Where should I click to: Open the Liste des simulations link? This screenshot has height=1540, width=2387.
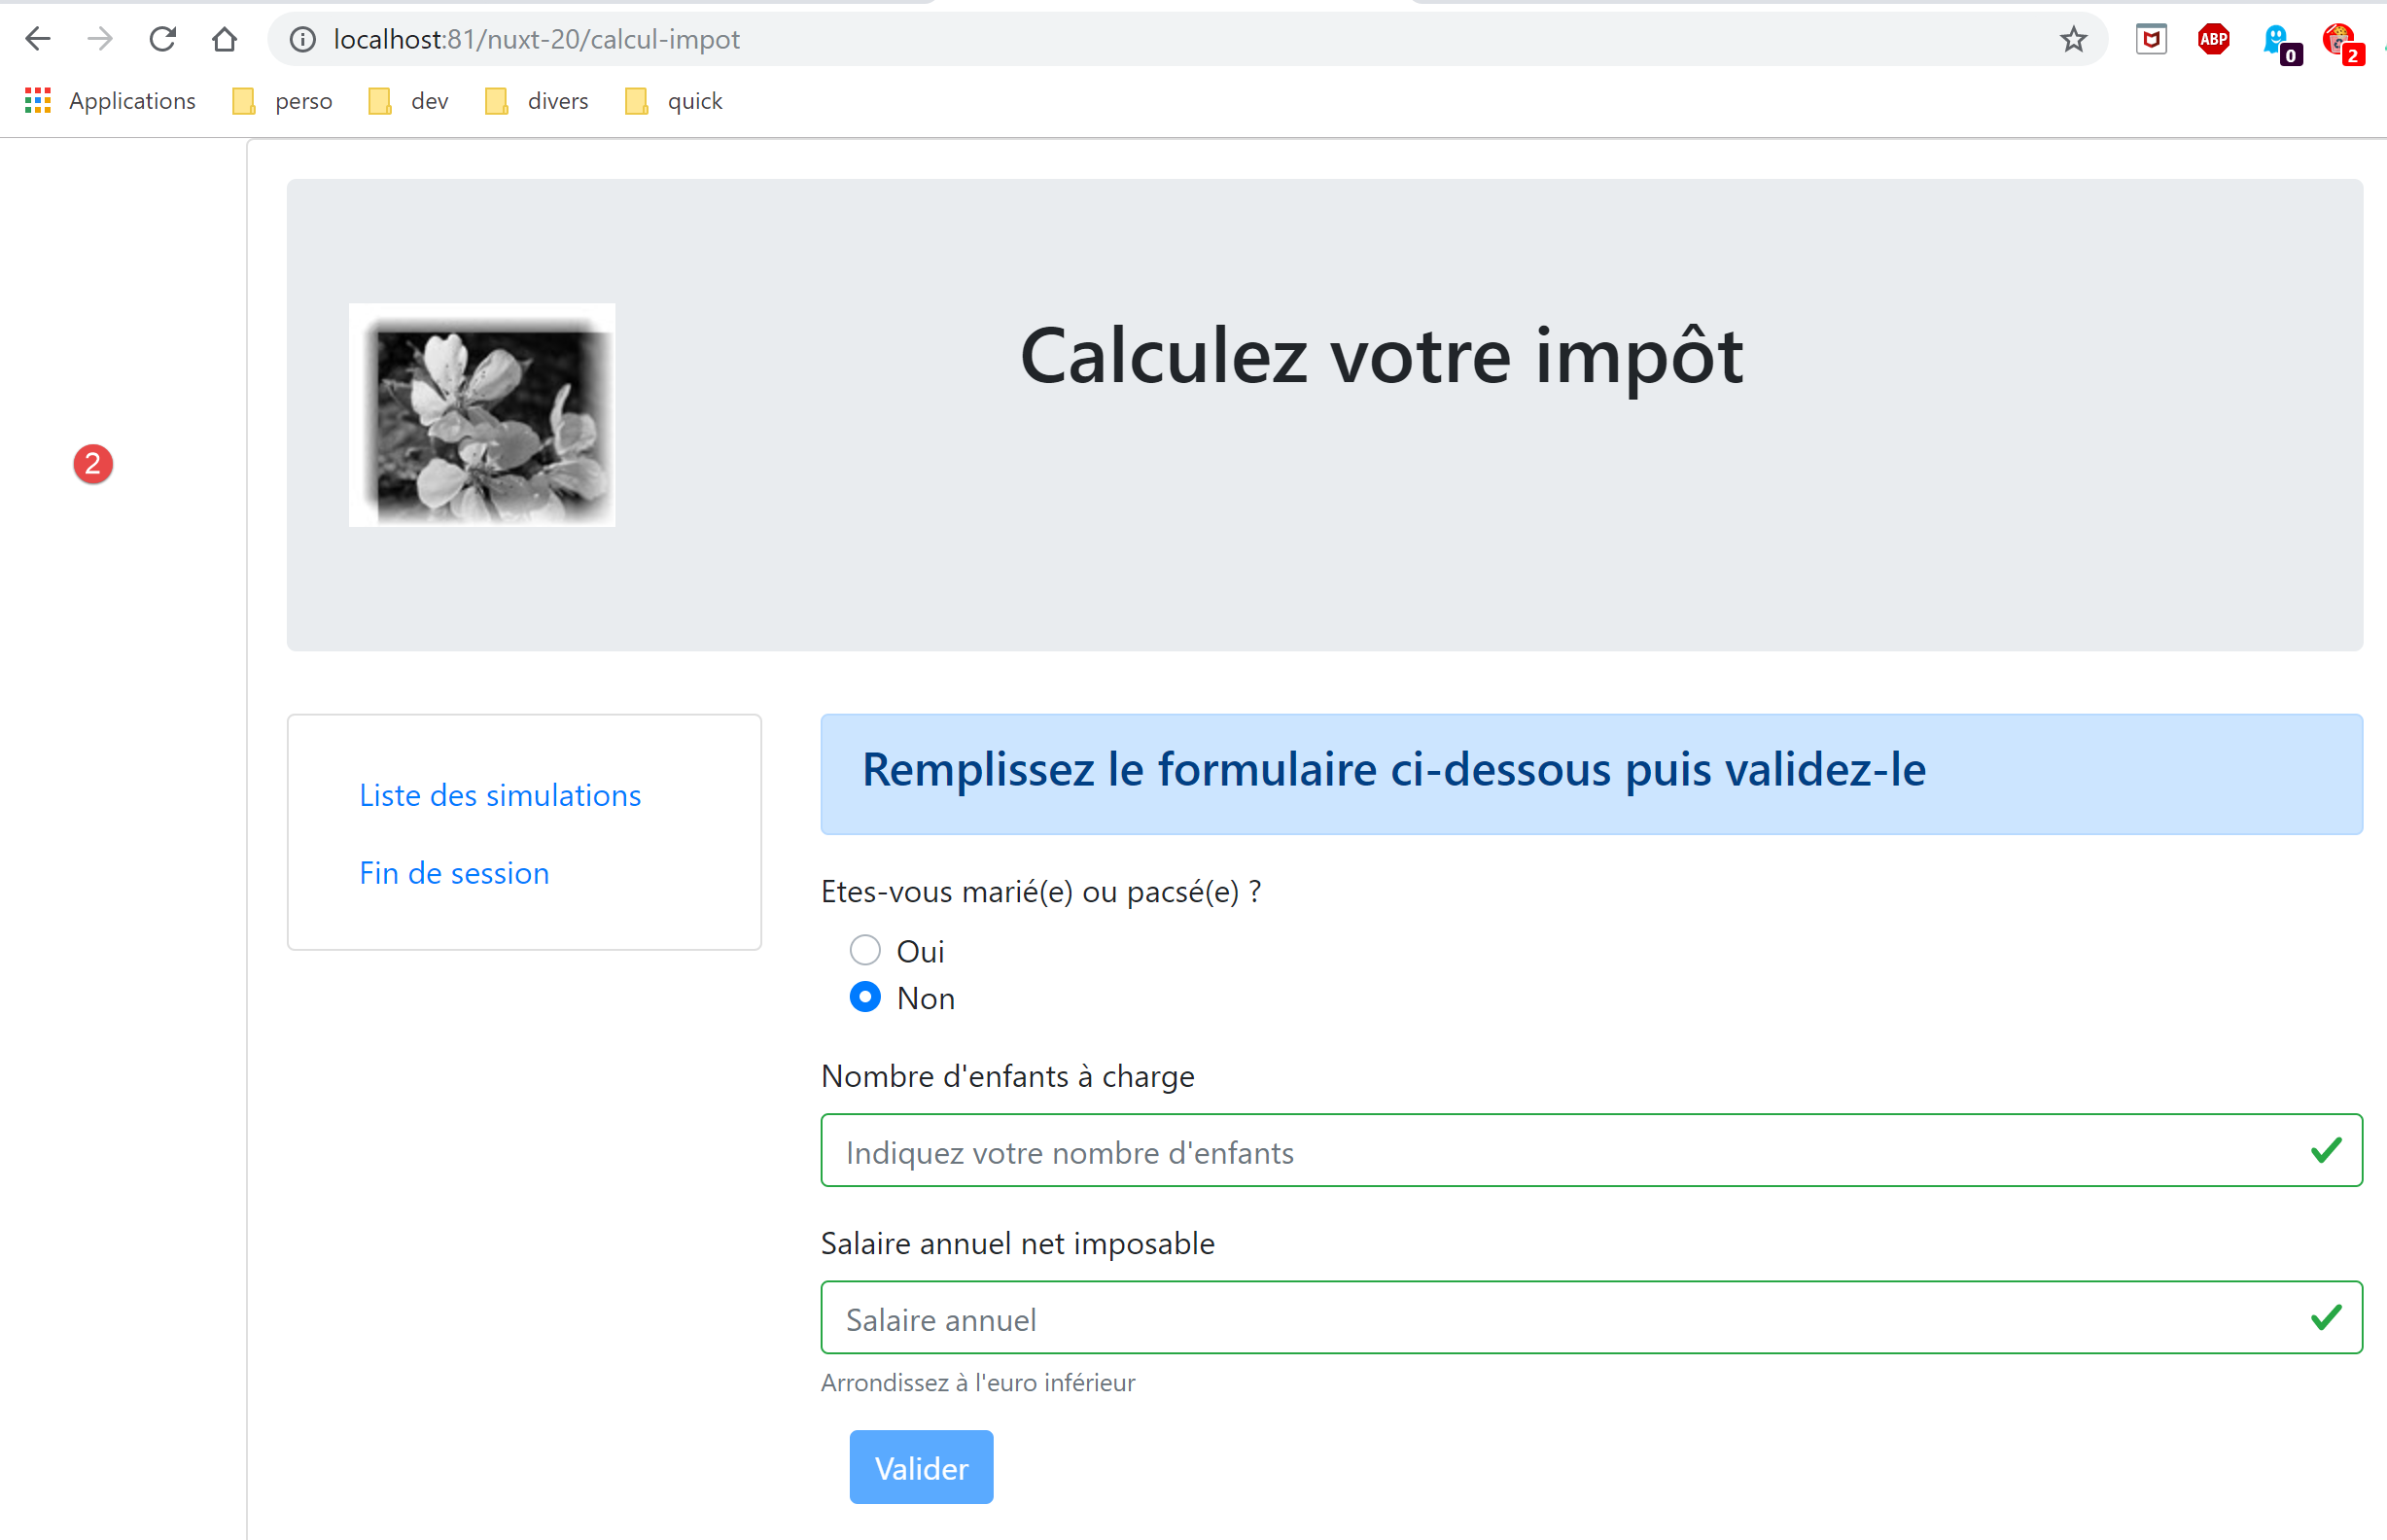[500, 795]
